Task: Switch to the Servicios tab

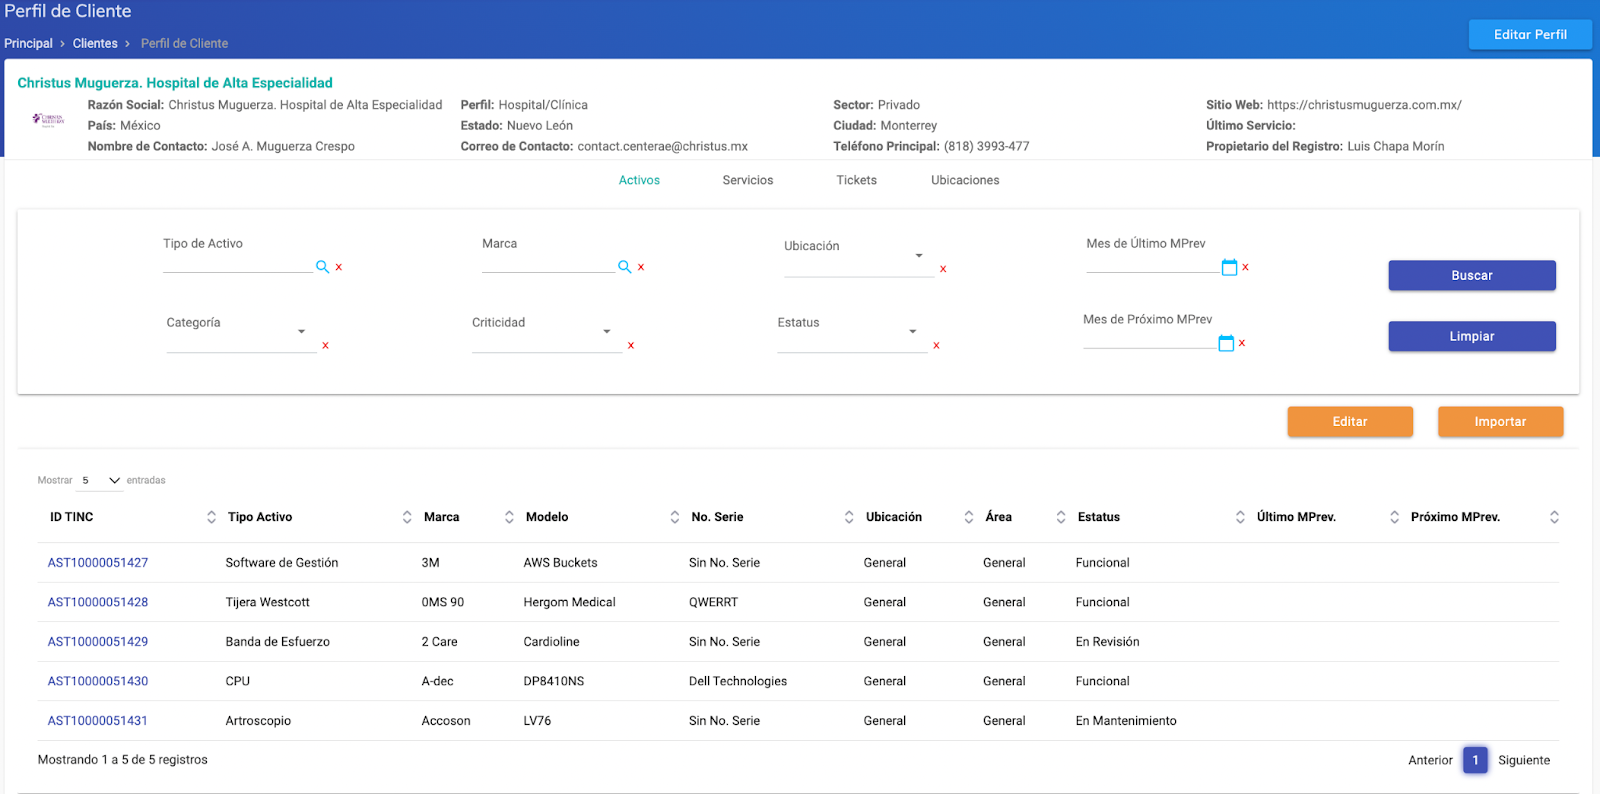Action: tap(747, 180)
